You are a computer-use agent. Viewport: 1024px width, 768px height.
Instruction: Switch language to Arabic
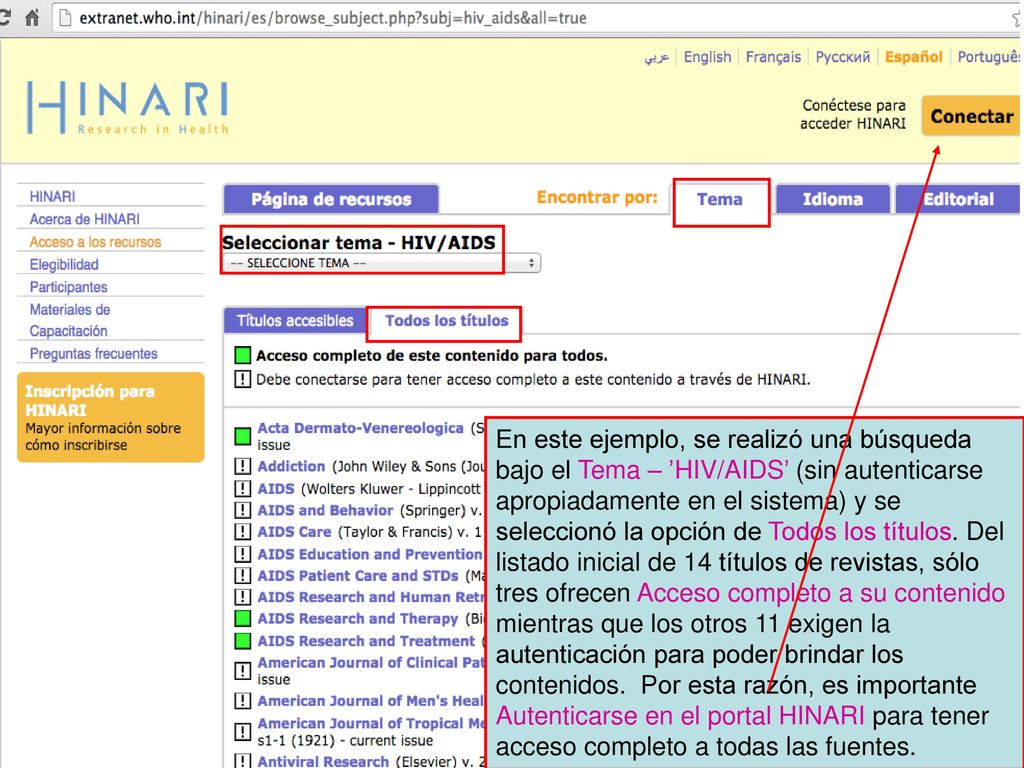[x=656, y=57]
